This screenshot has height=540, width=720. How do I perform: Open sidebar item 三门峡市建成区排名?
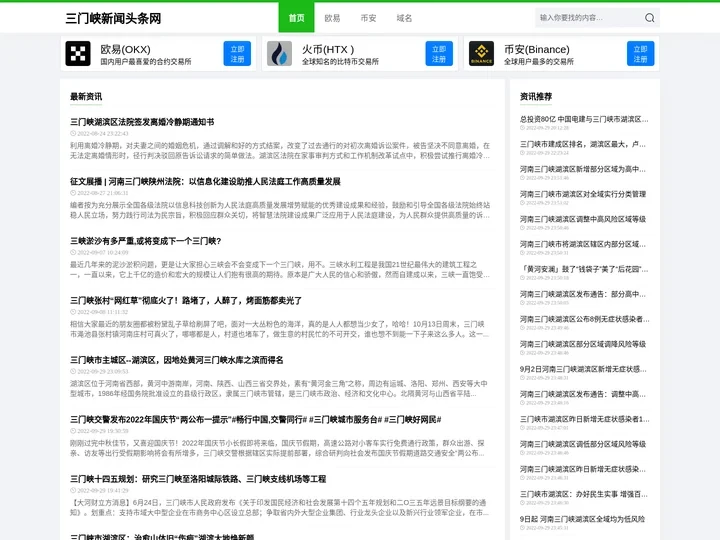tap(583, 144)
